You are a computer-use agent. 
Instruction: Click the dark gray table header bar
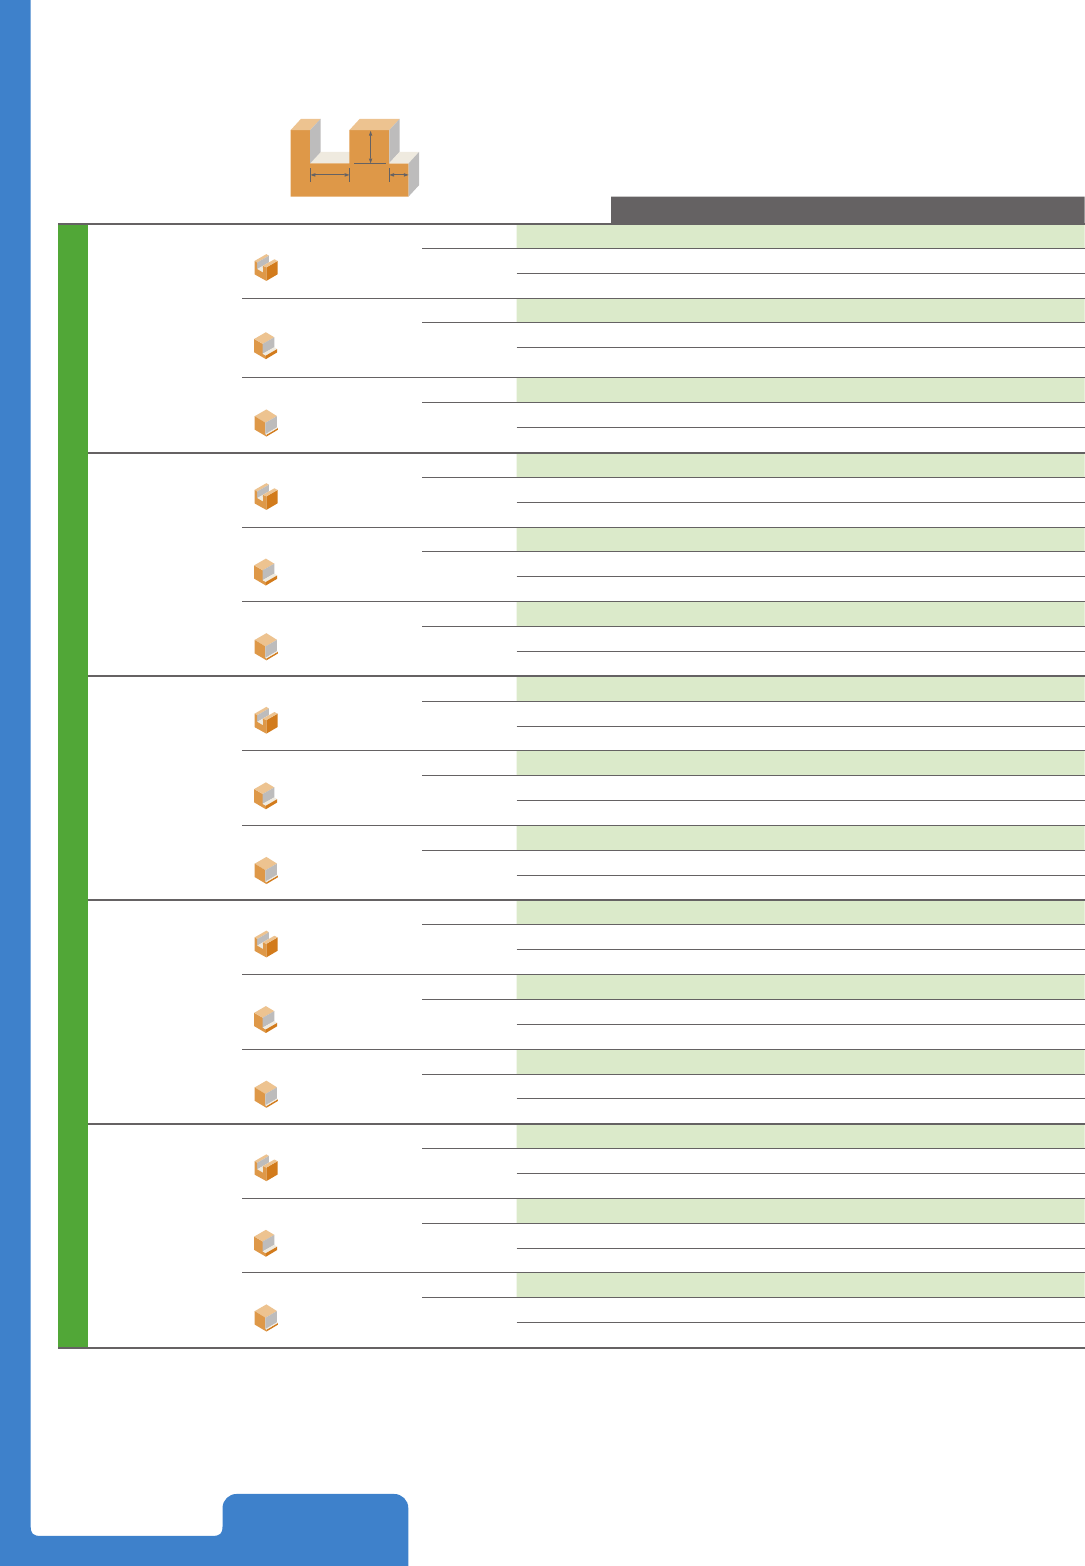click(x=848, y=210)
